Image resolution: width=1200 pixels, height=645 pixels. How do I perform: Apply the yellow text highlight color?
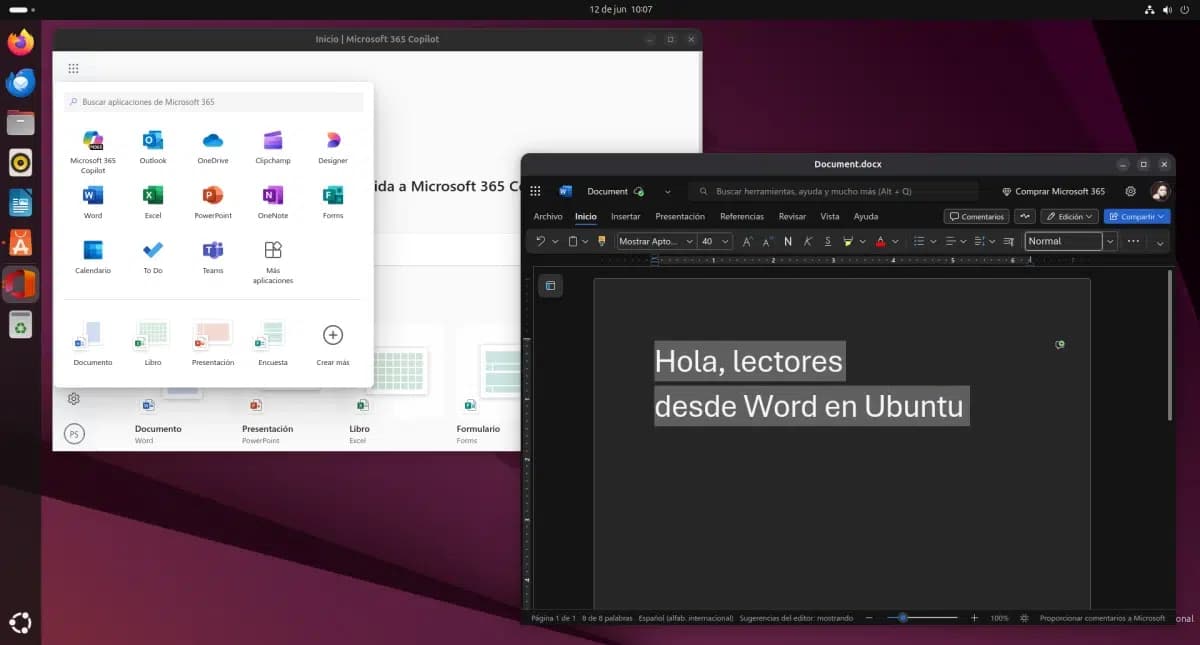[x=848, y=241]
